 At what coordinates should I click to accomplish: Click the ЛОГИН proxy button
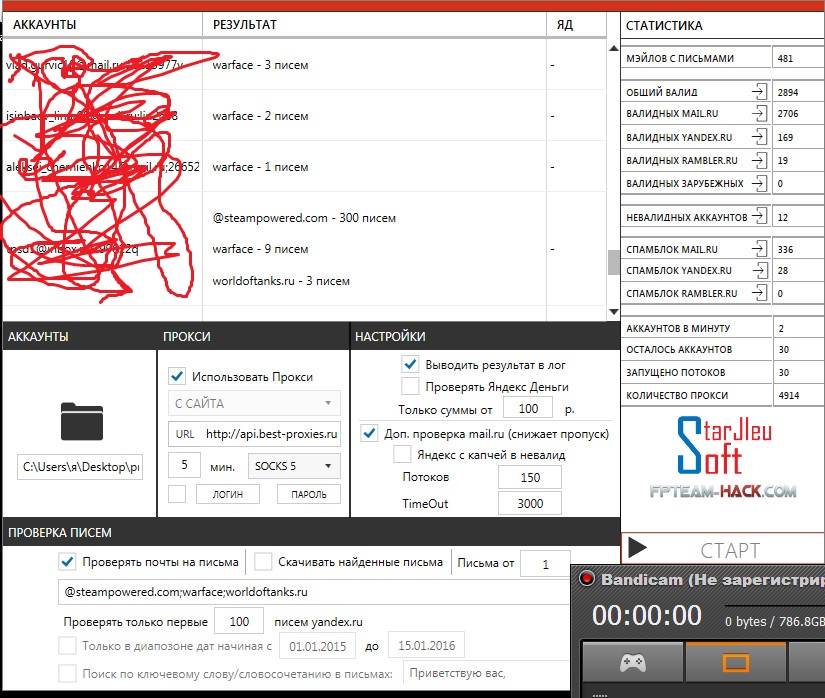click(228, 494)
